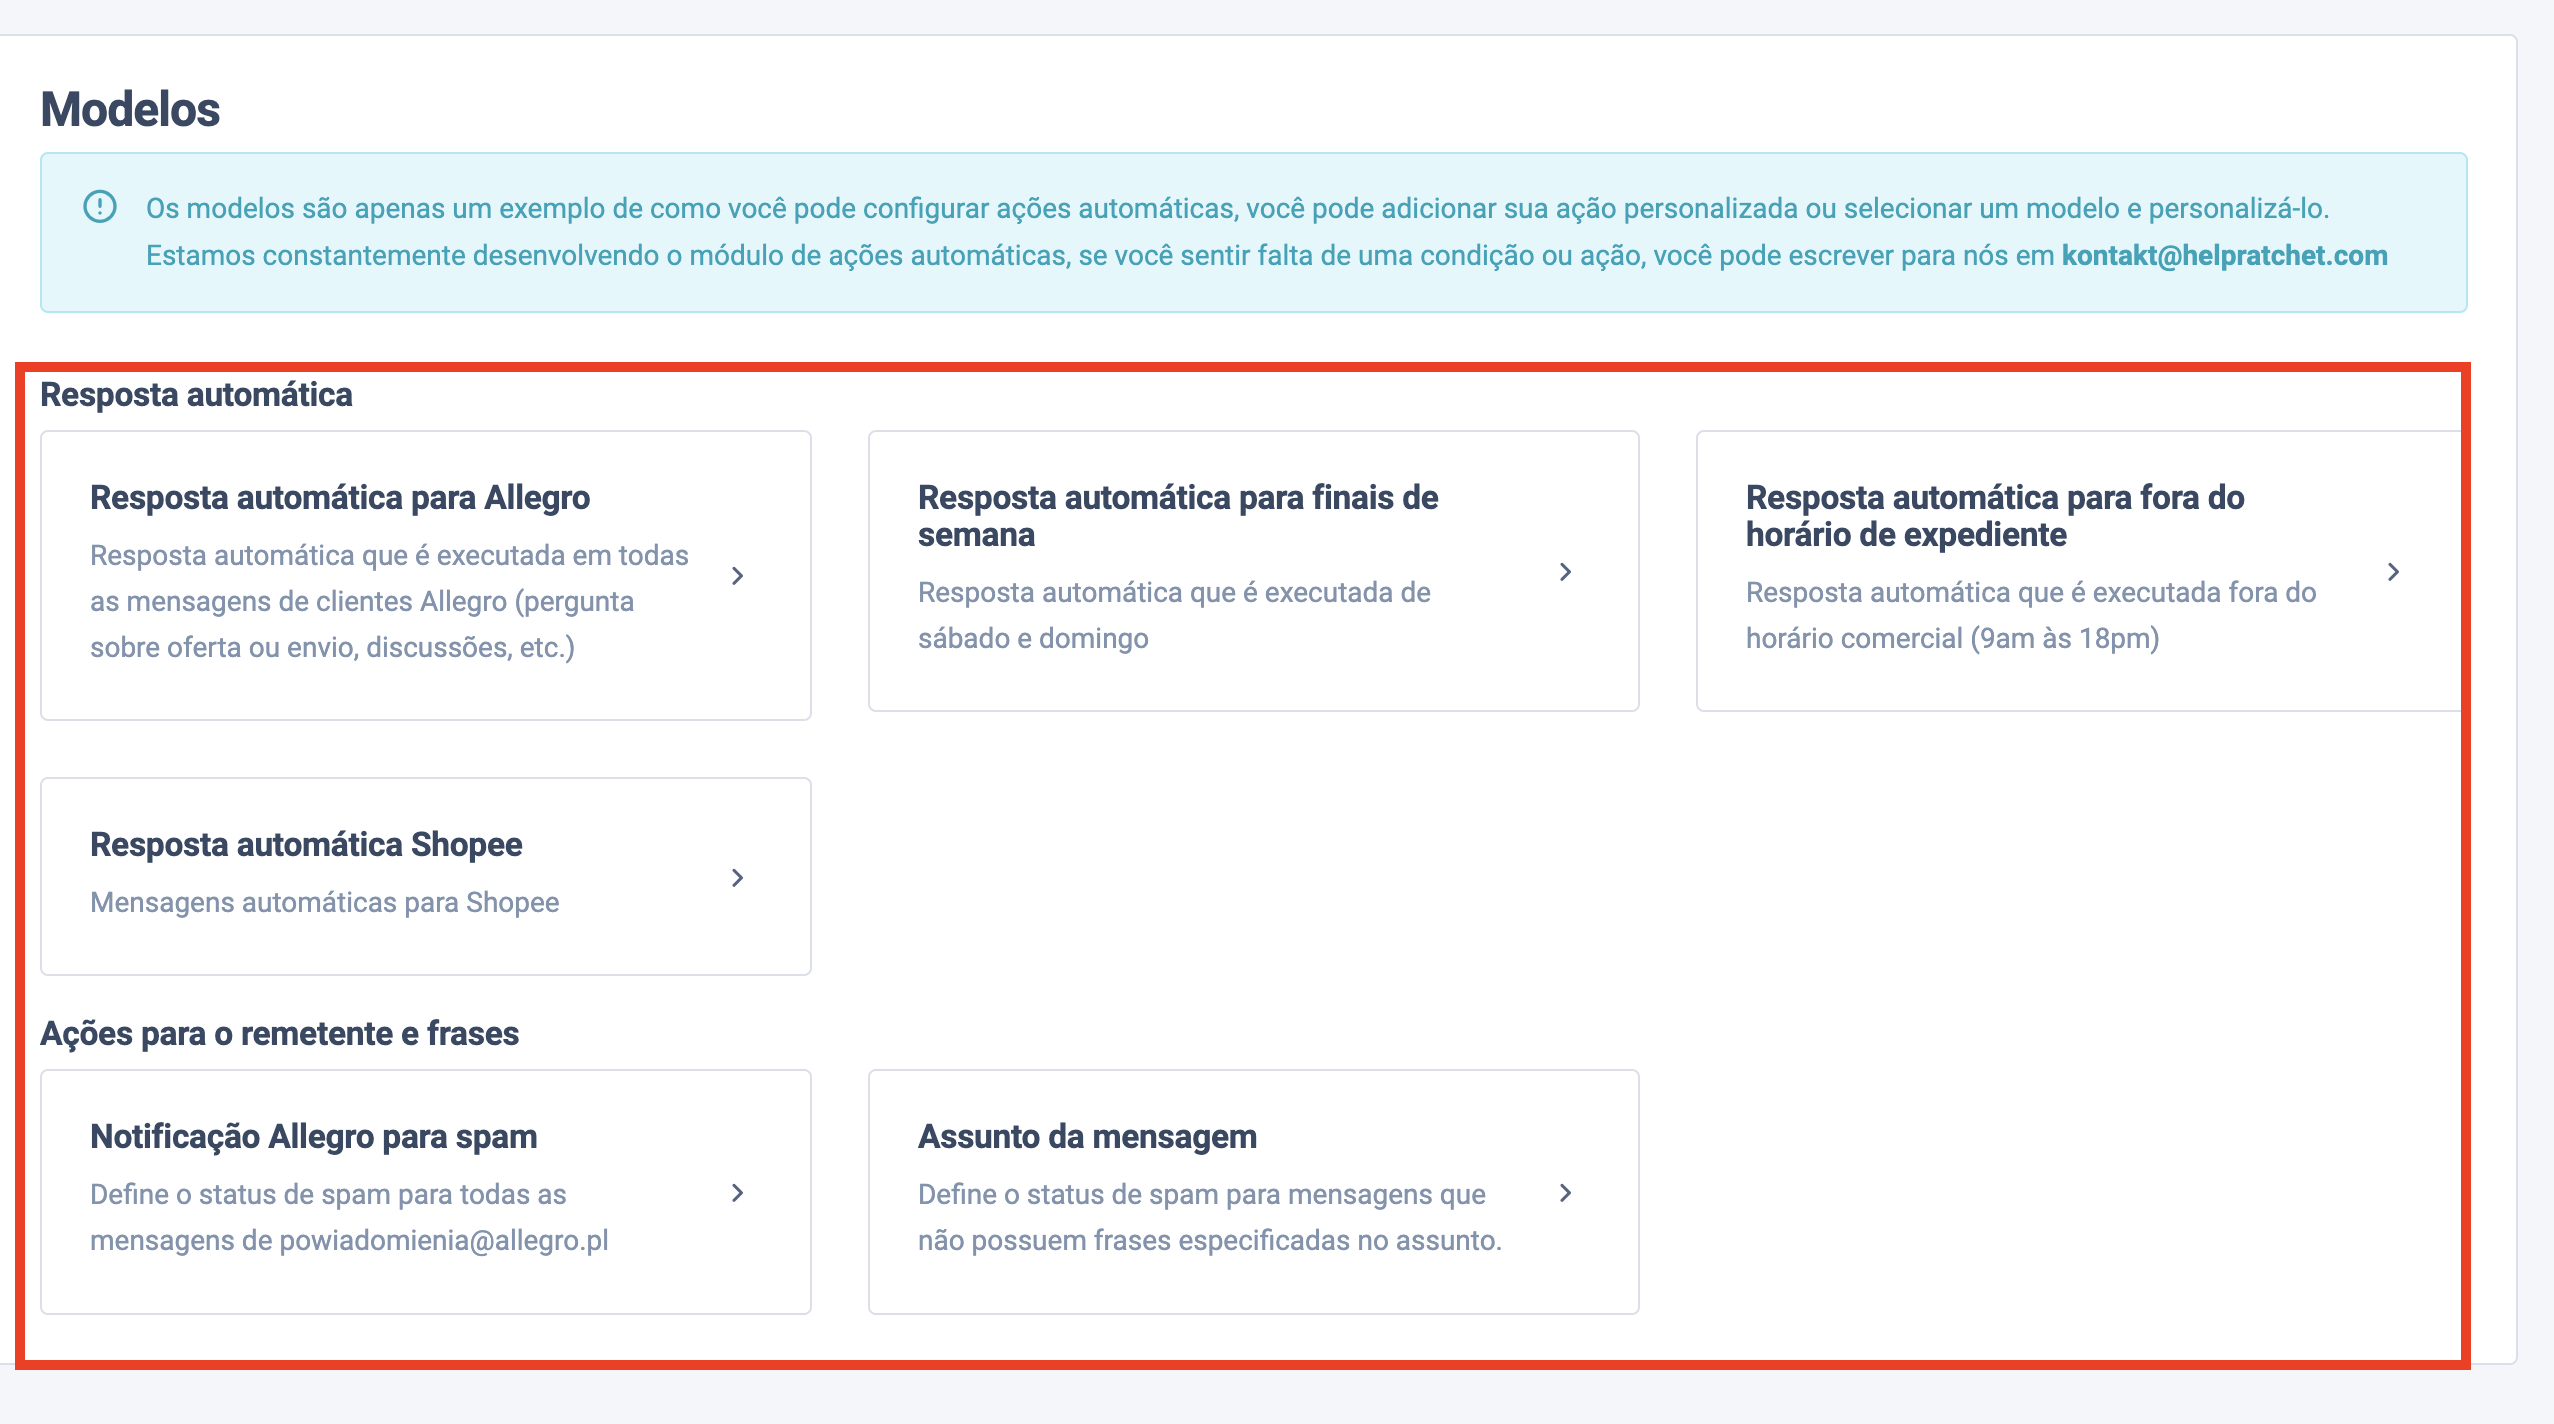The image size is (2554, 1424).
Task: Select the Resposta automática Shopee title
Action: pyautogui.click(x=306, y=845)
